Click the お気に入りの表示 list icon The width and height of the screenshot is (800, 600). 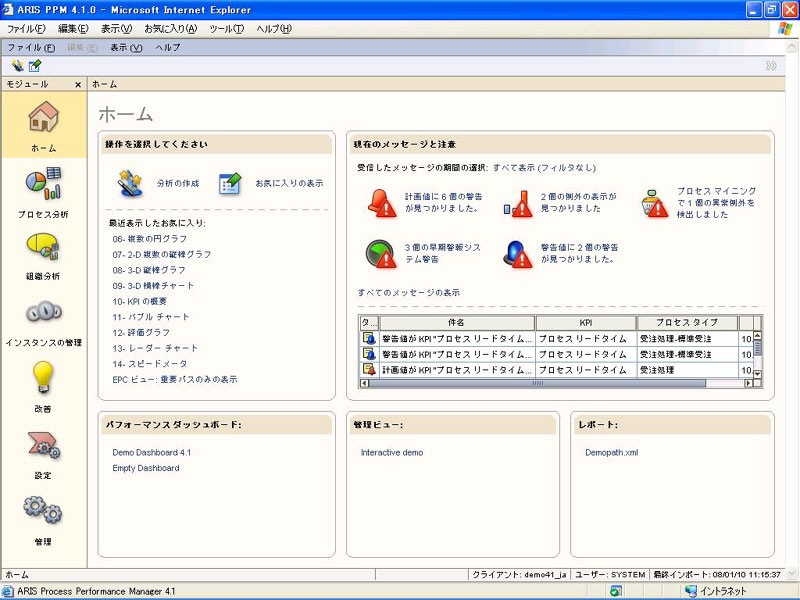point(230,183)
